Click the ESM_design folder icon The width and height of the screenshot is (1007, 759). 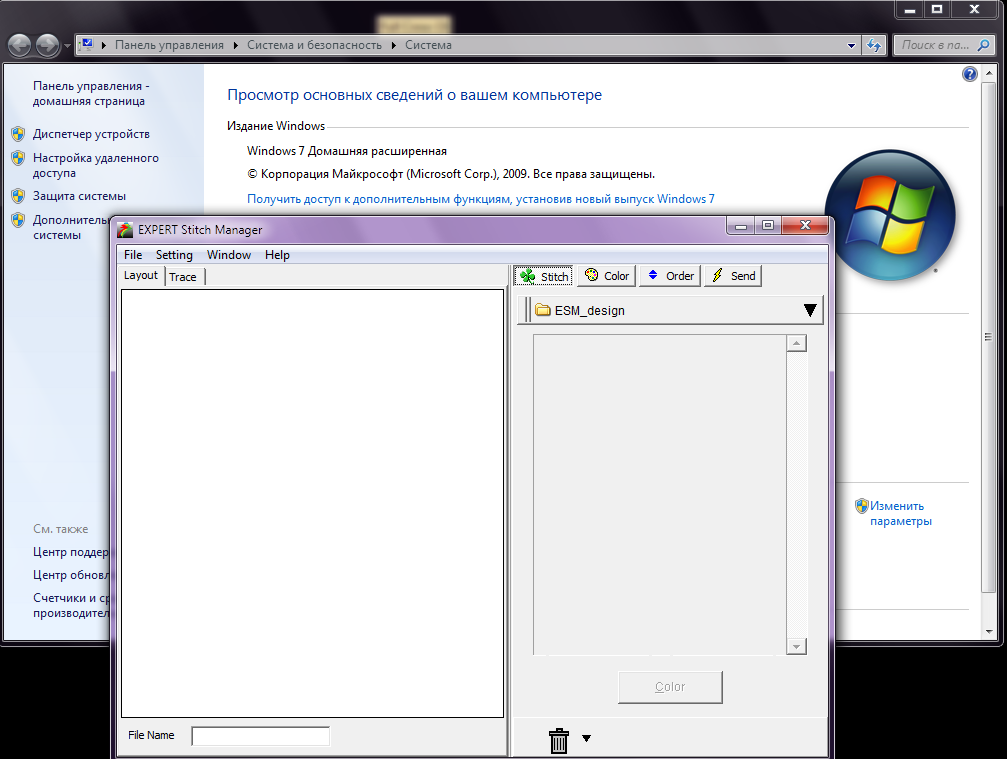pos(543,310)
